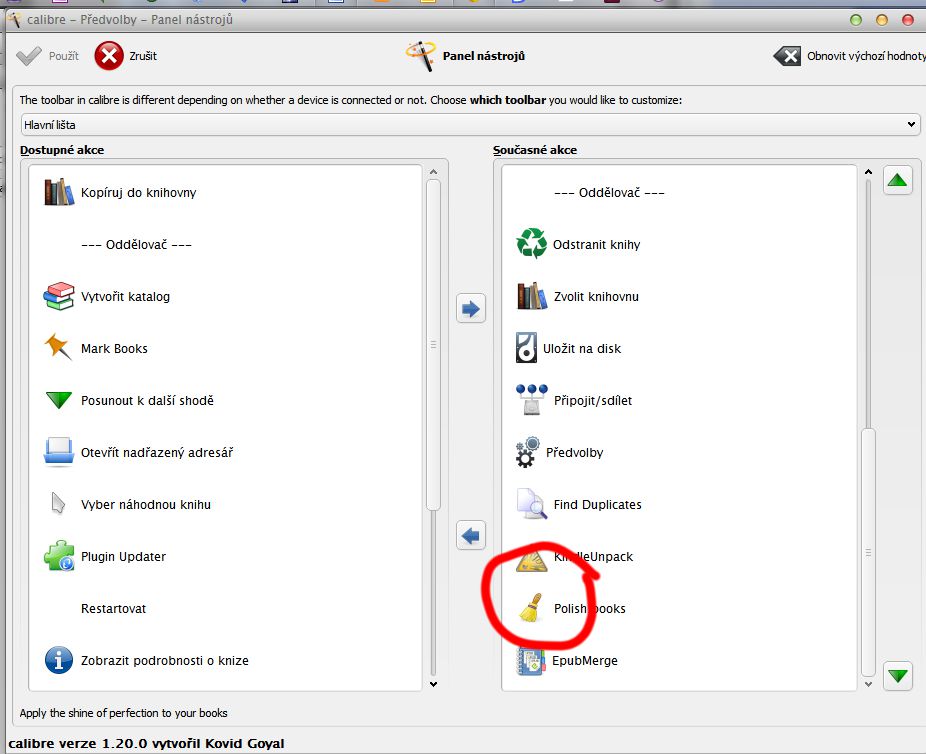Screen dimensions: 926x754
Task: Select the Oddělovač entry in Současné akce
Action: click(x=609, y=192)
